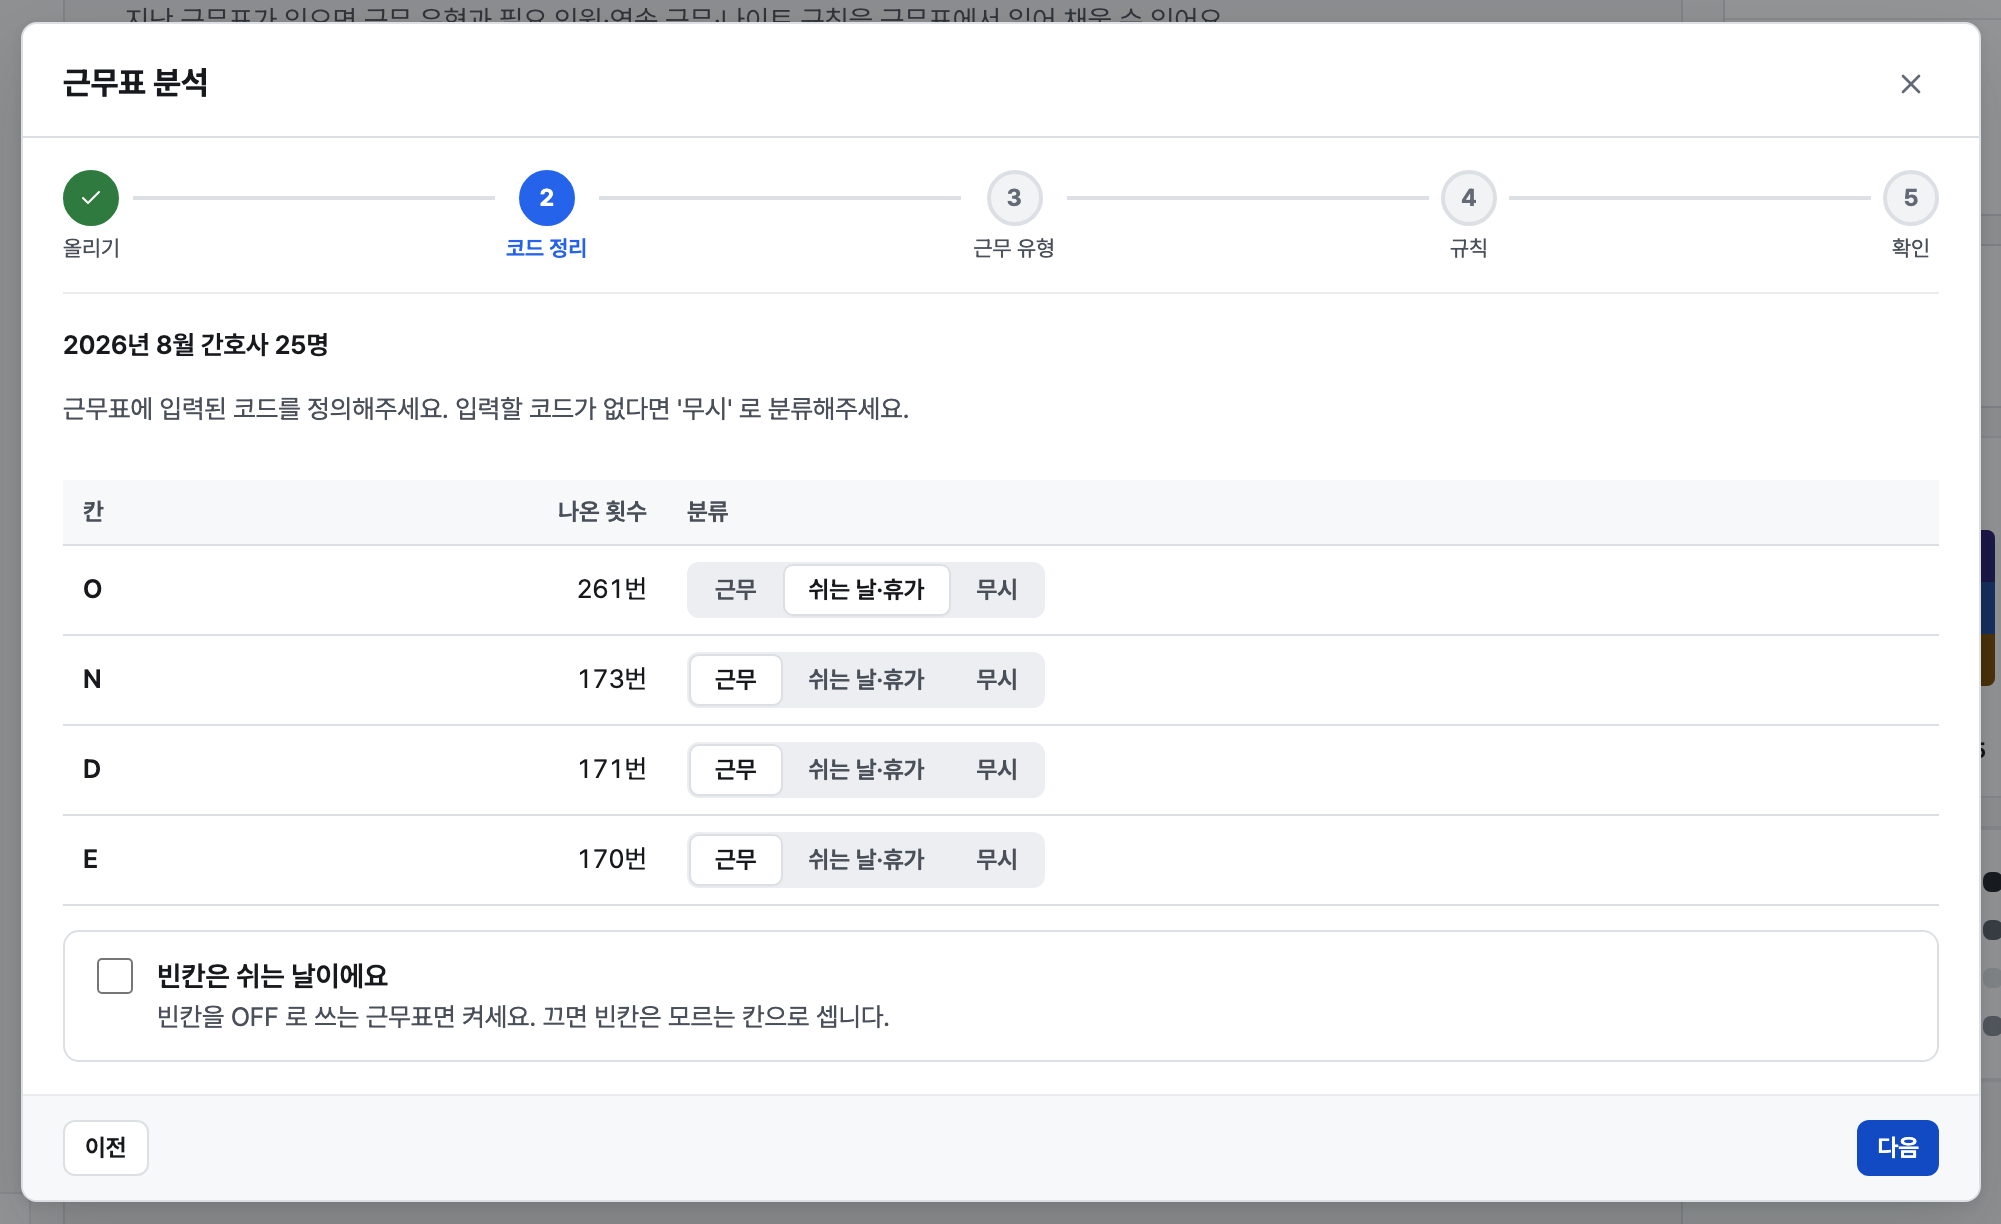Mark code E as 무시
Screen dimensions: 2001x1224
click(996, 860)
